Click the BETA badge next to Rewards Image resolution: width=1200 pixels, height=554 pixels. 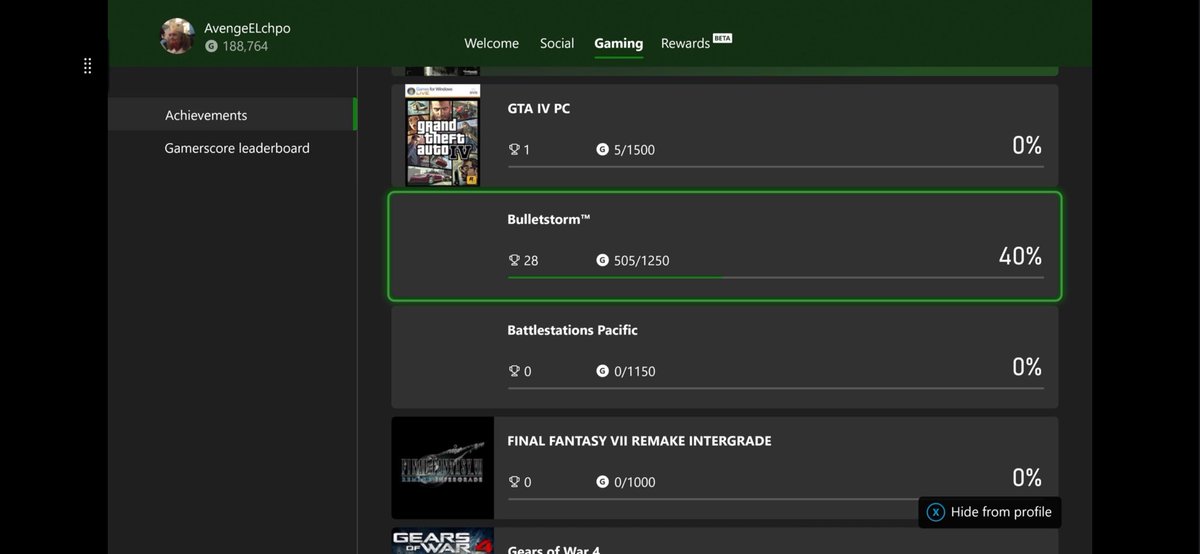pos(722,38)
